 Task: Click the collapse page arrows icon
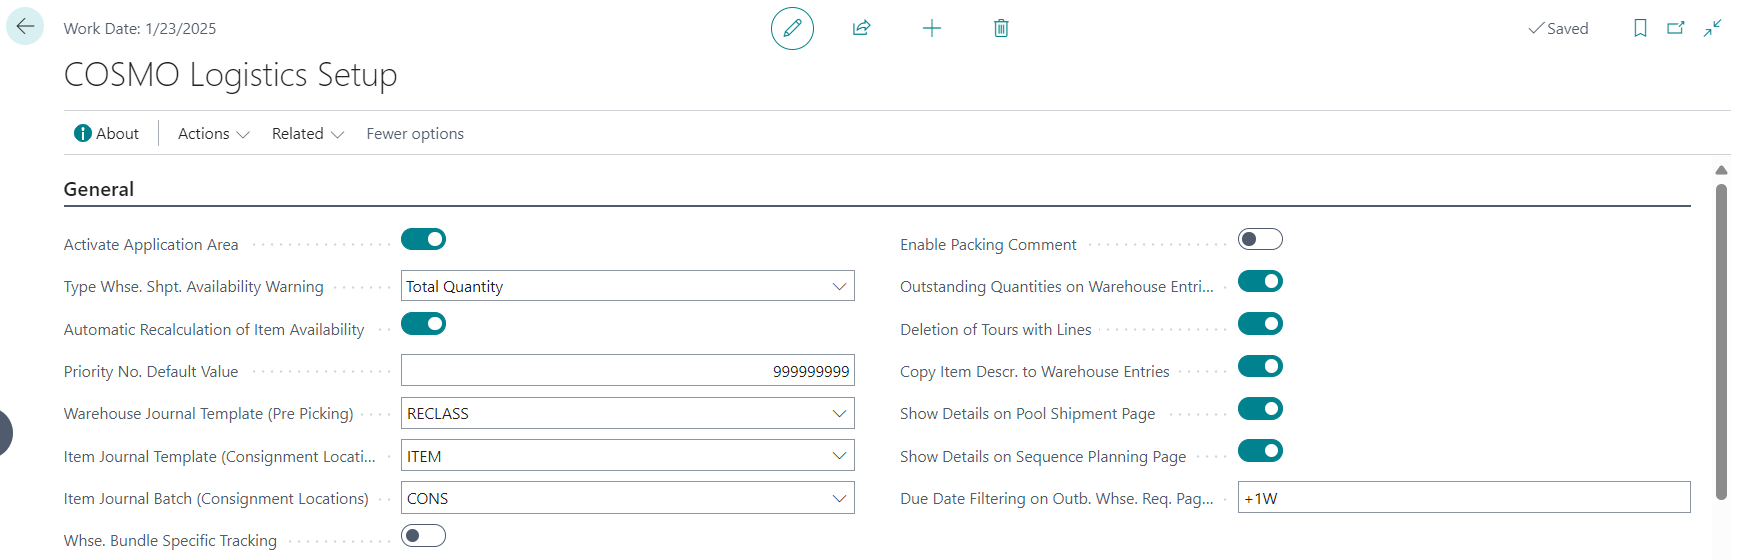pos(1713,28)
